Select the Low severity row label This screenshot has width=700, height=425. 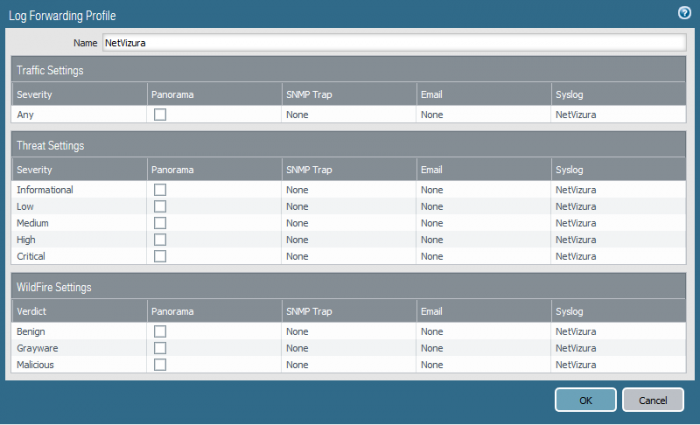pos(25,206)
